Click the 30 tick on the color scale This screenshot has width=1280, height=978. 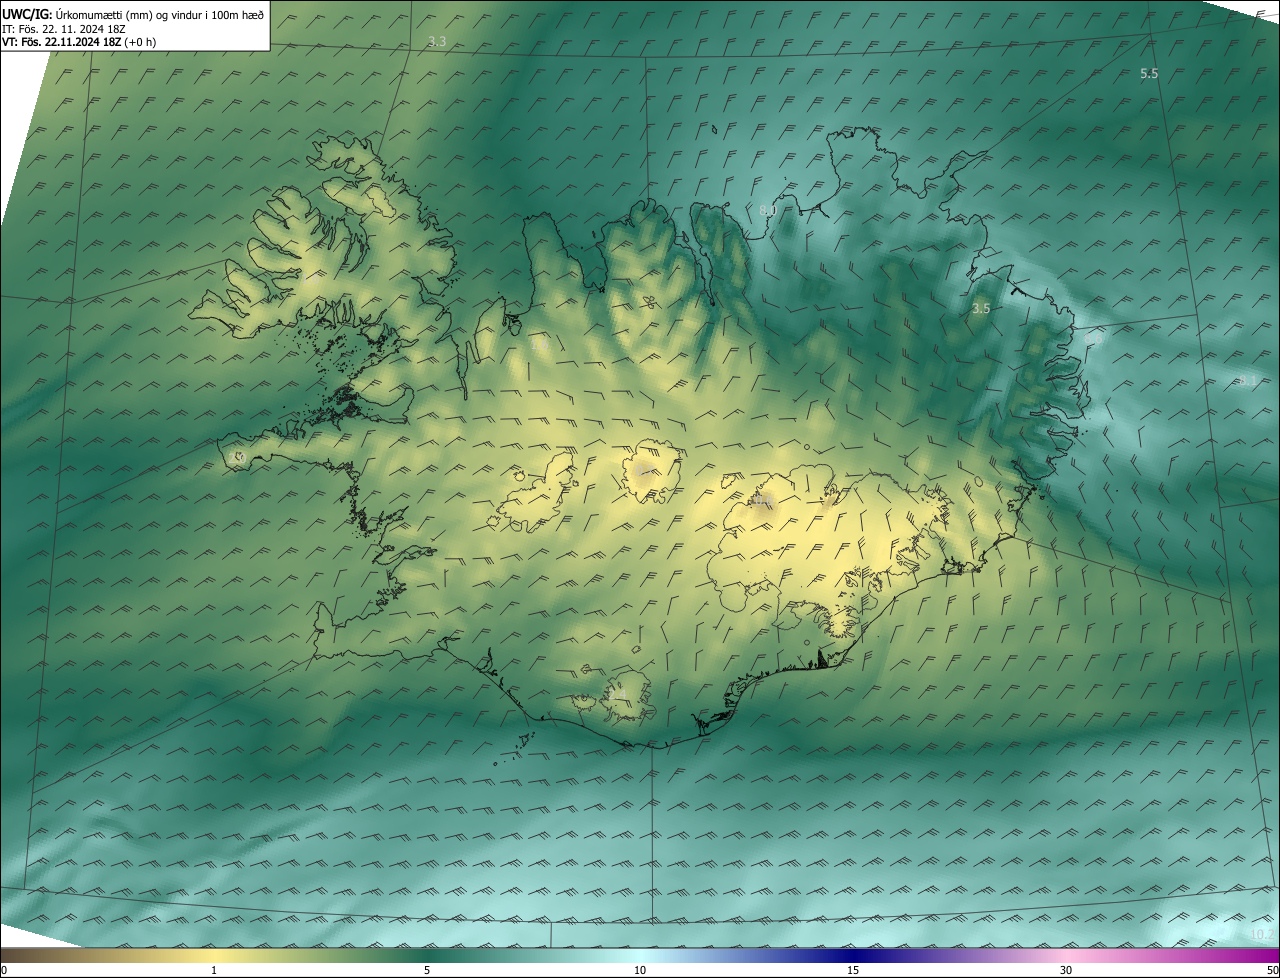[1066, 970]
